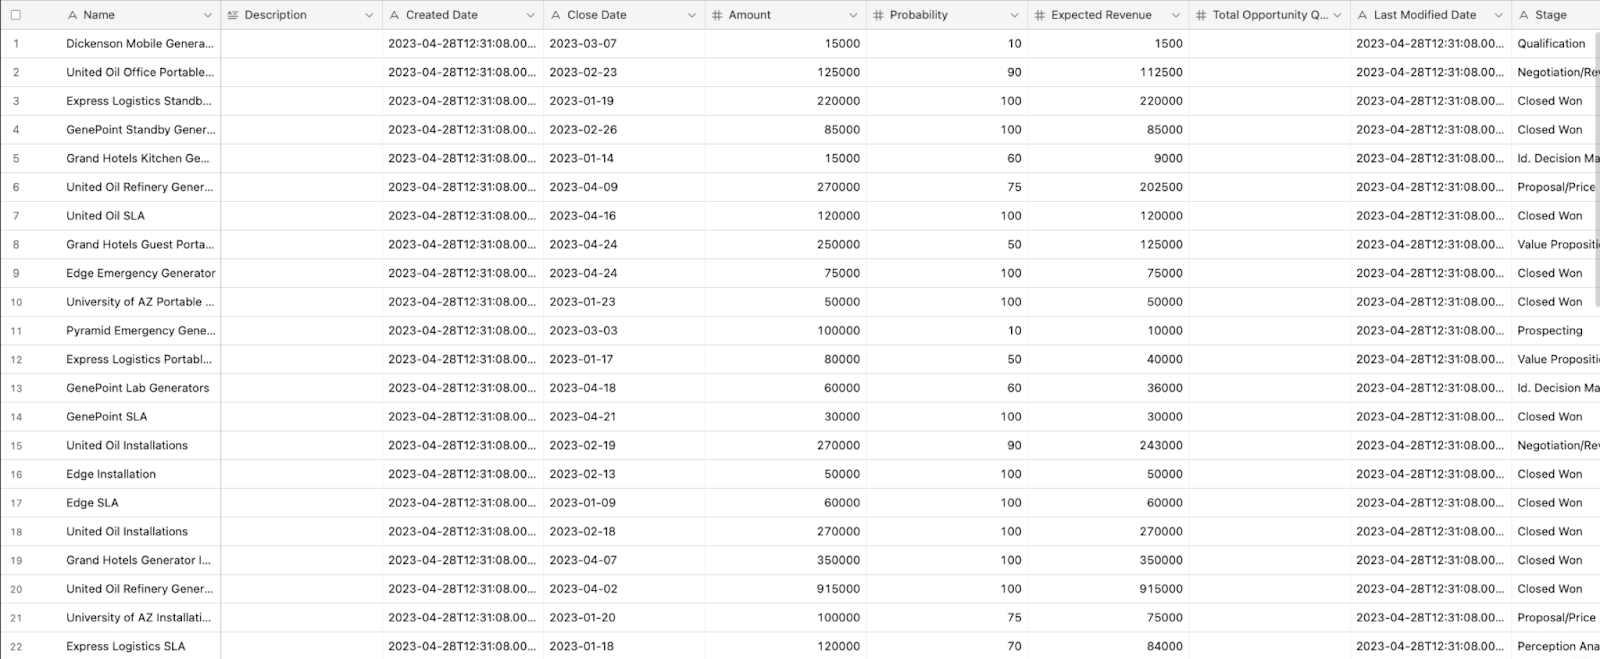Select the "United Oil SLA" name cell
The width and height of the screenshot is (1600, 659).
coord(141,216)
